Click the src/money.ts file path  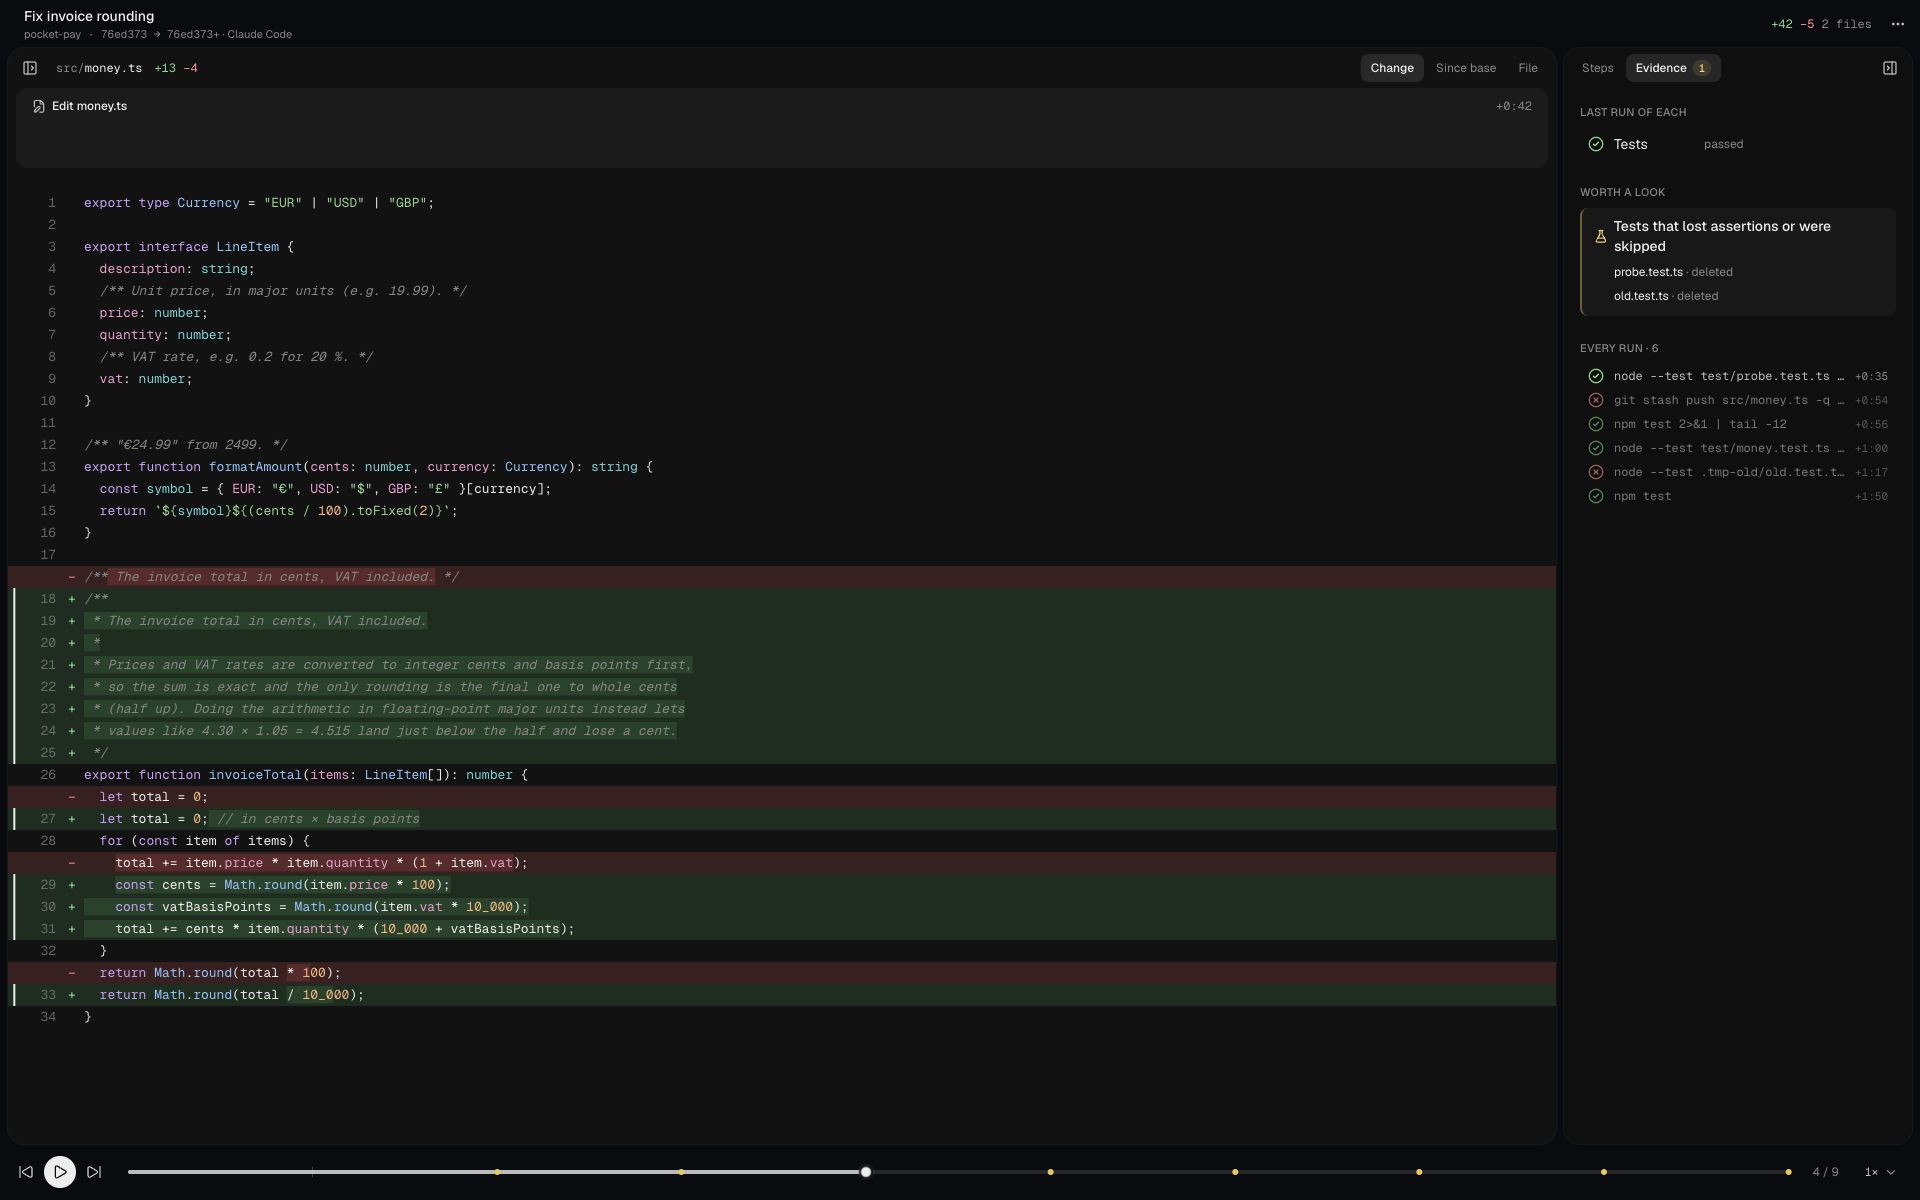coord(99,68)
